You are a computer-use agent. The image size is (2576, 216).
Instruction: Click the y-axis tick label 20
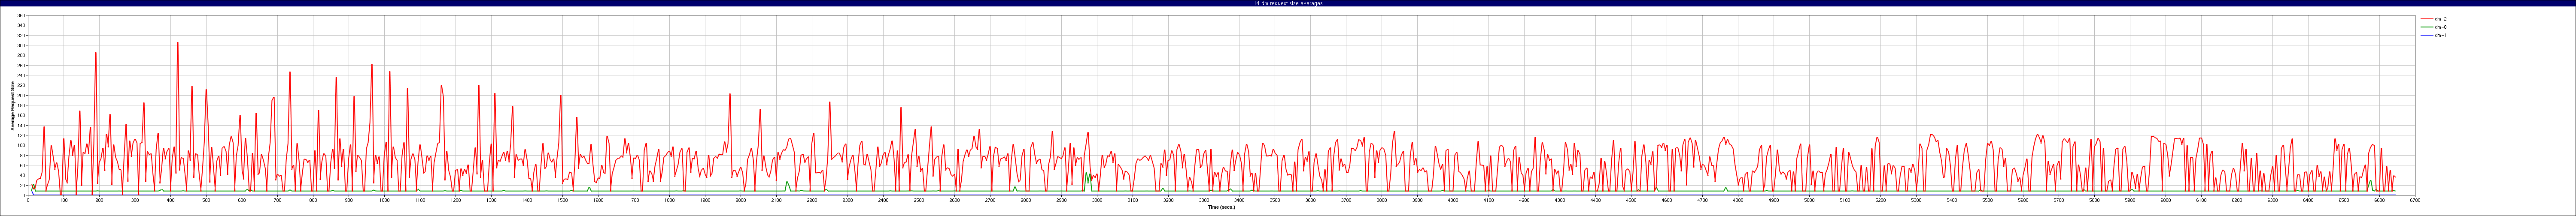click(23, 185)
